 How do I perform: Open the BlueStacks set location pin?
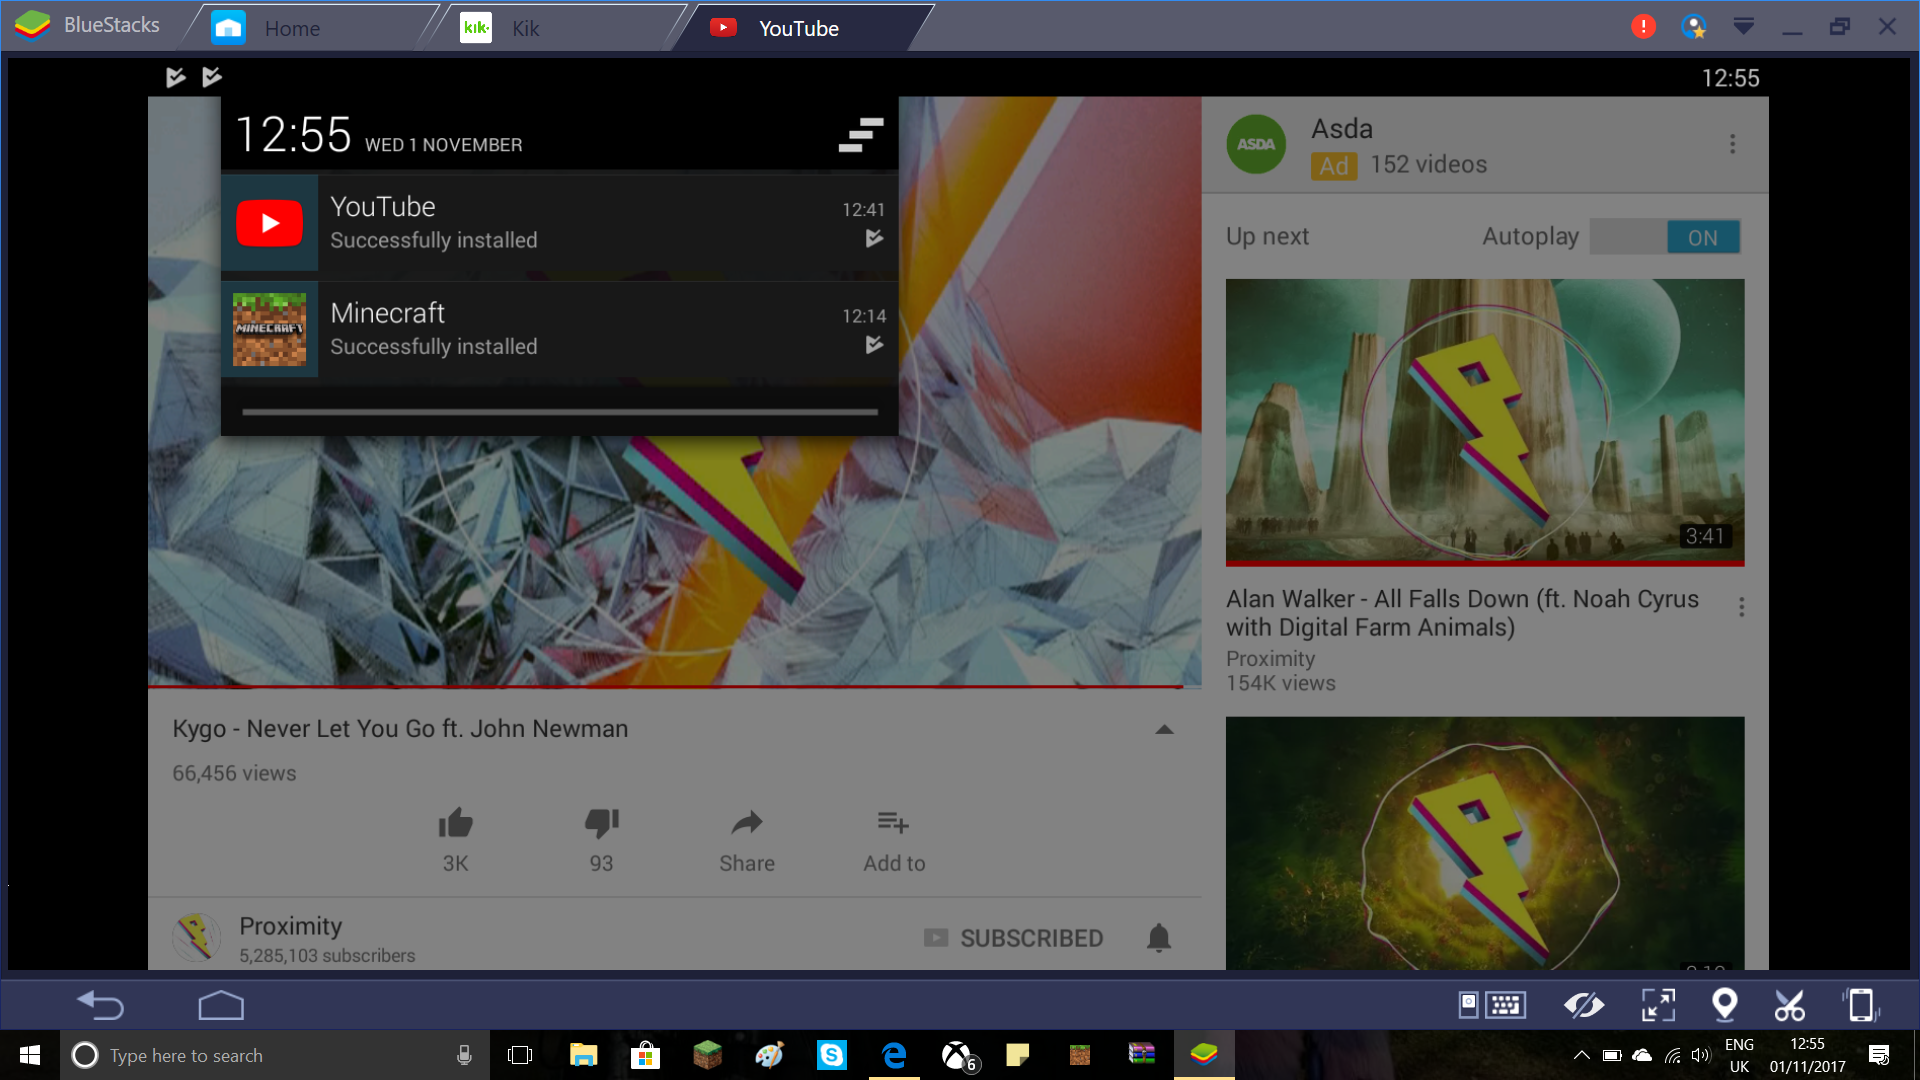coord(1725,1005)
